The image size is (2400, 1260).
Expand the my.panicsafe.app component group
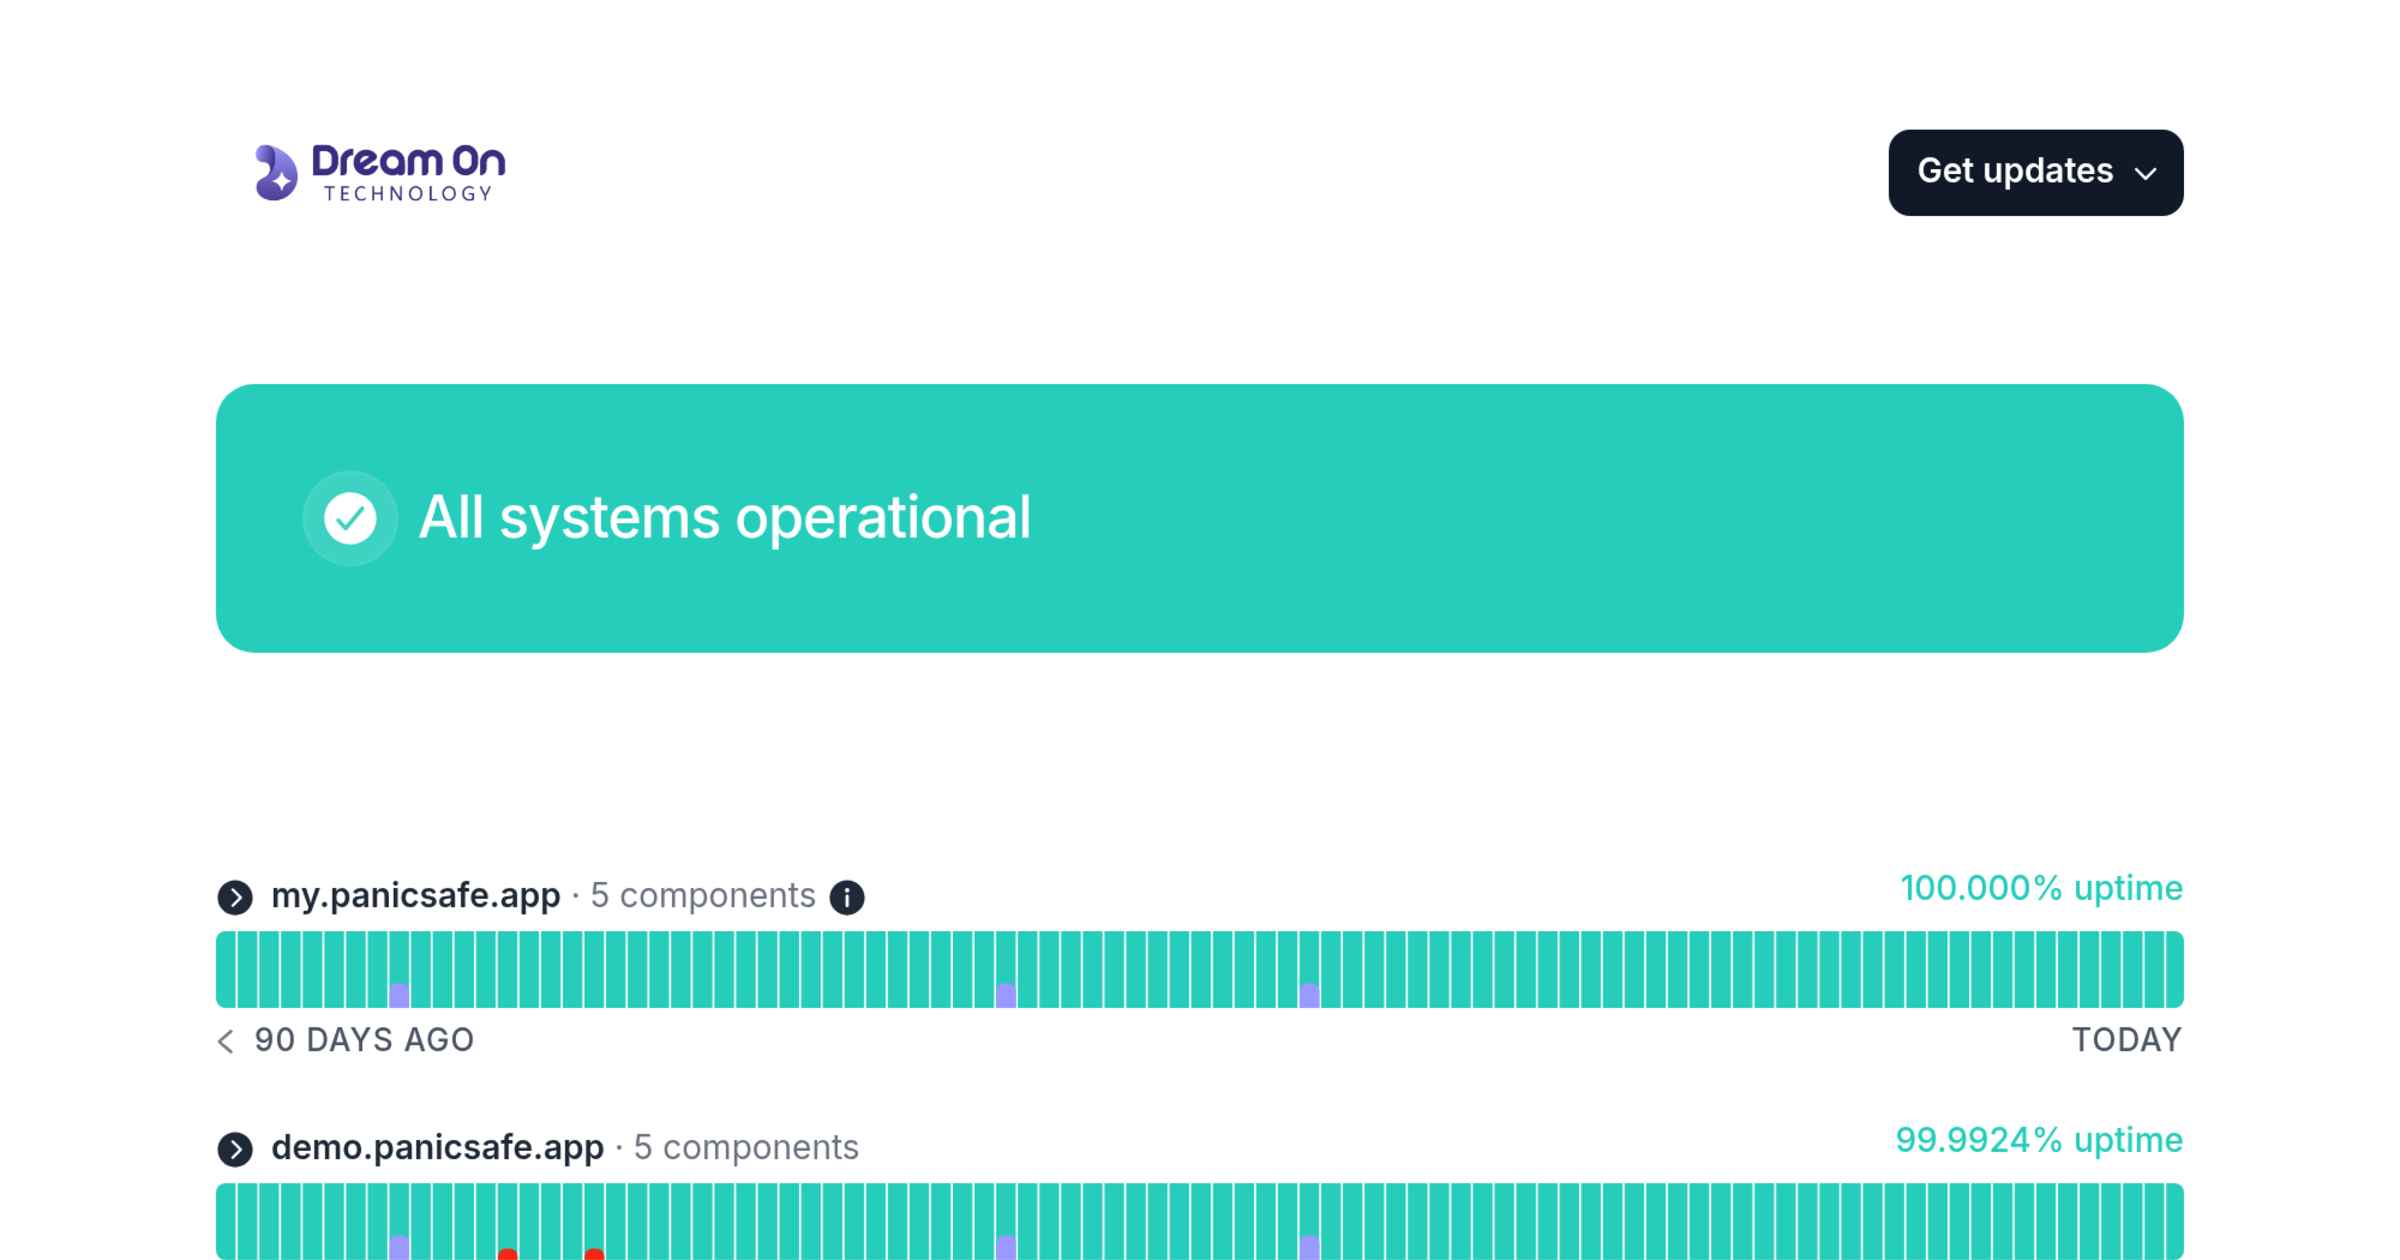click(235, 897)
